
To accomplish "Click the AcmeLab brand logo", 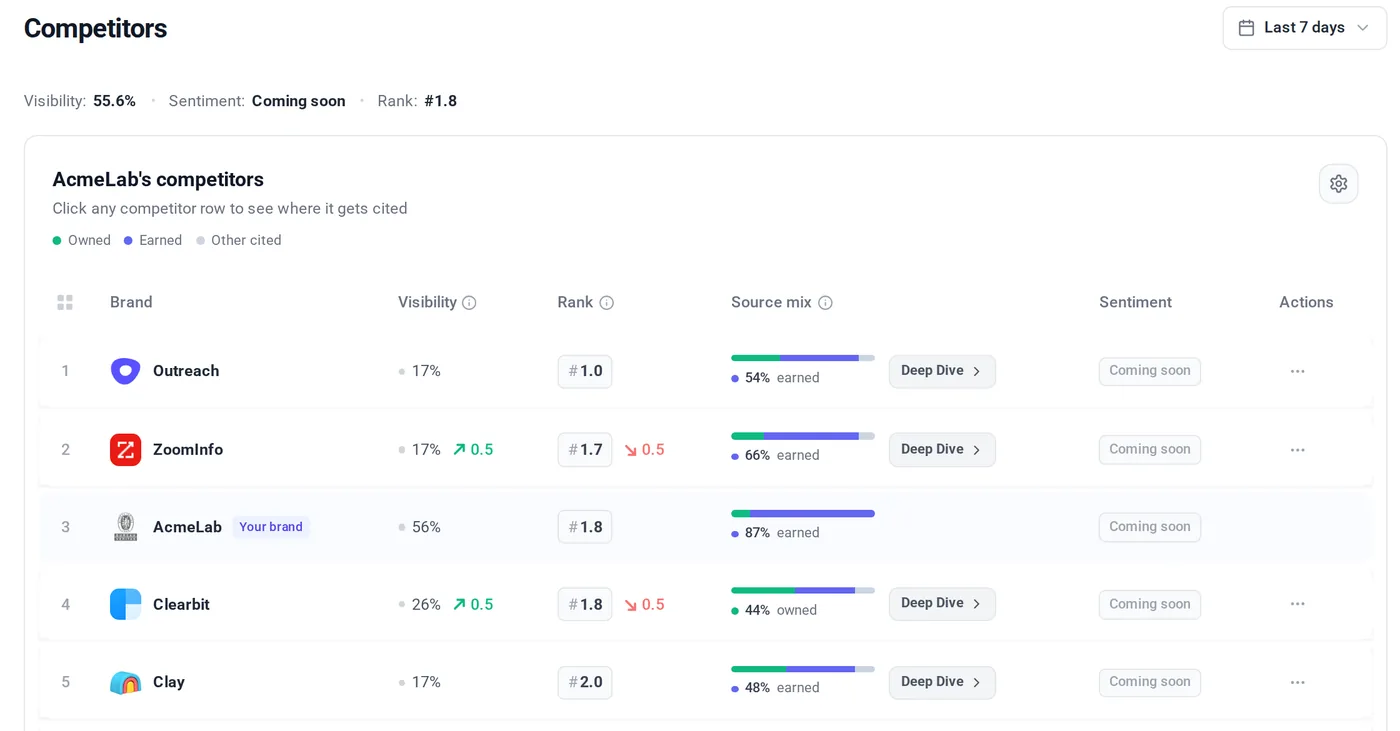I will 125,527.
